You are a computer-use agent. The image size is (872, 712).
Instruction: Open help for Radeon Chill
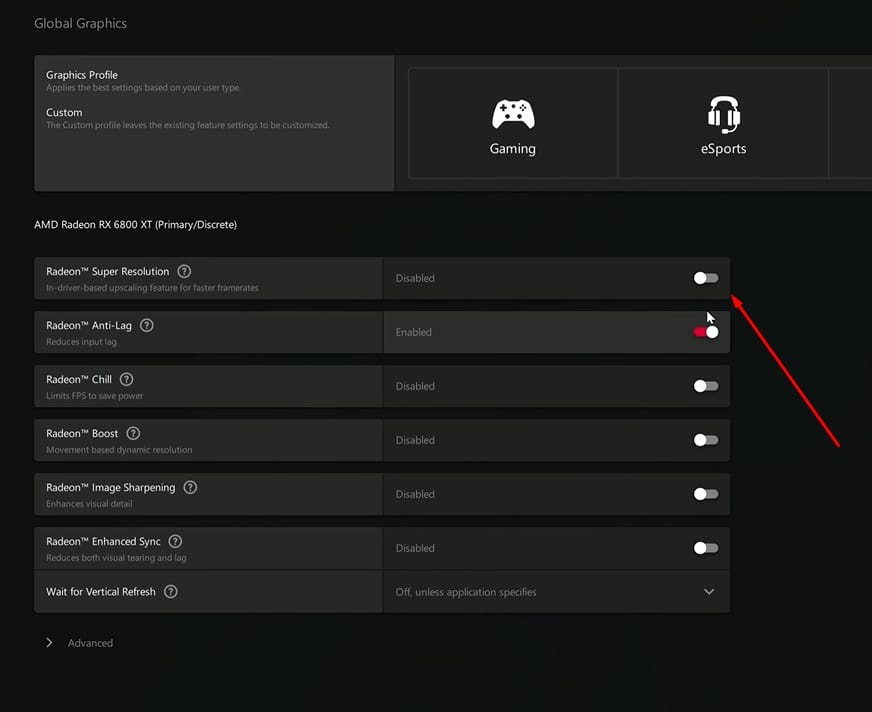(126, 378)
